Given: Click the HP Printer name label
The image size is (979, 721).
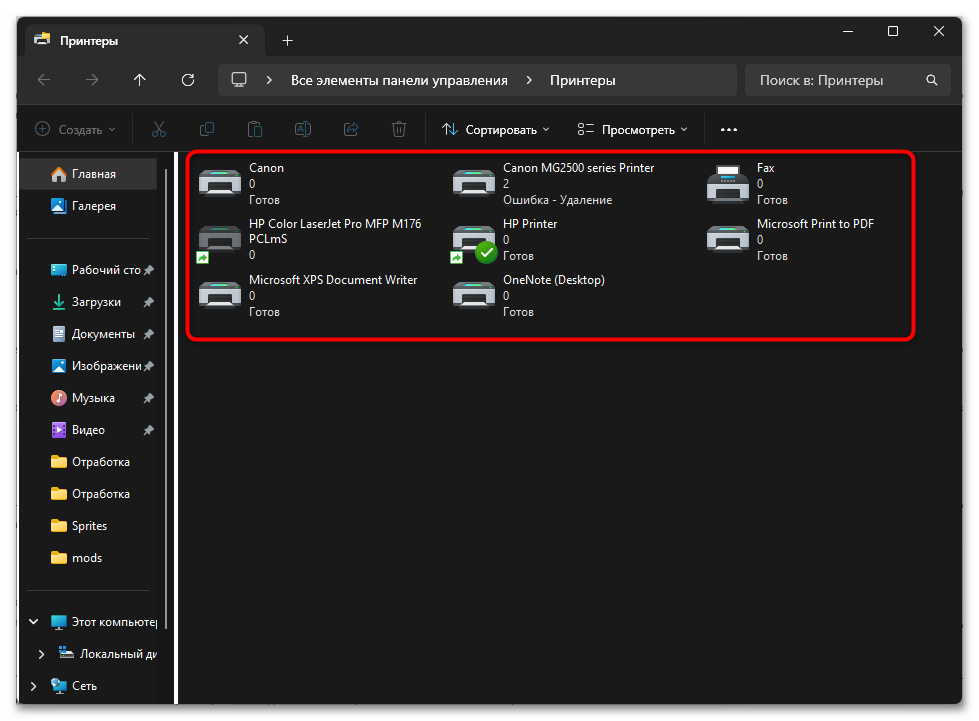Looking at the screenshot, I should tap(529, 223).
